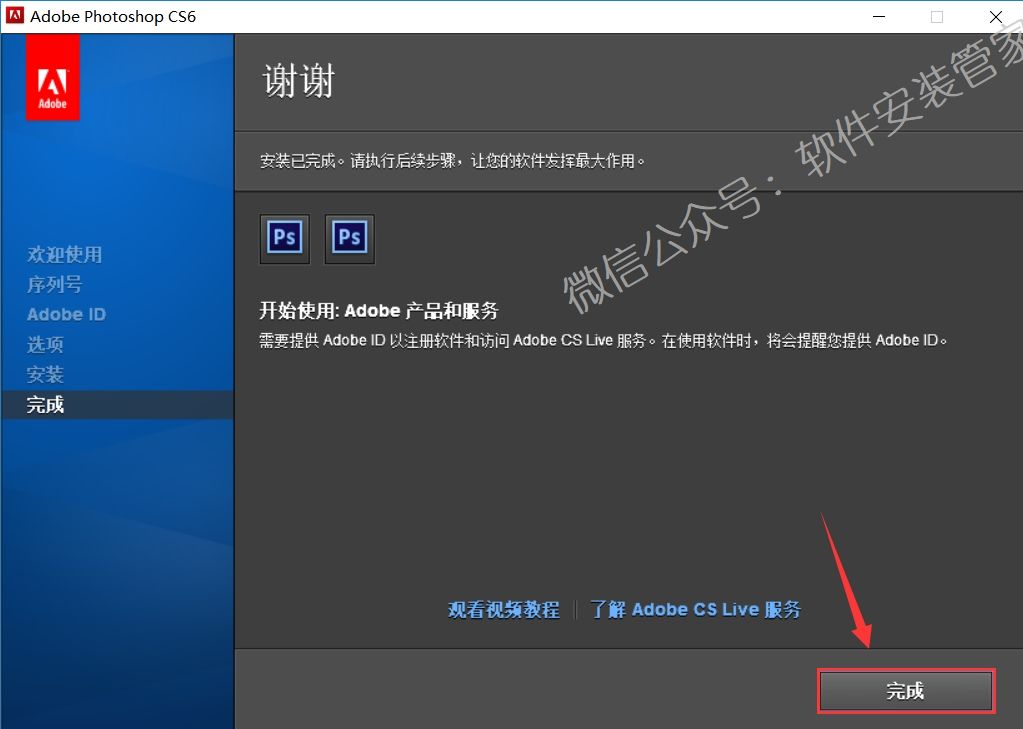Click the Adobe icon in the title bar
This screenshot has height=729, width=1023.
[15, 17]
